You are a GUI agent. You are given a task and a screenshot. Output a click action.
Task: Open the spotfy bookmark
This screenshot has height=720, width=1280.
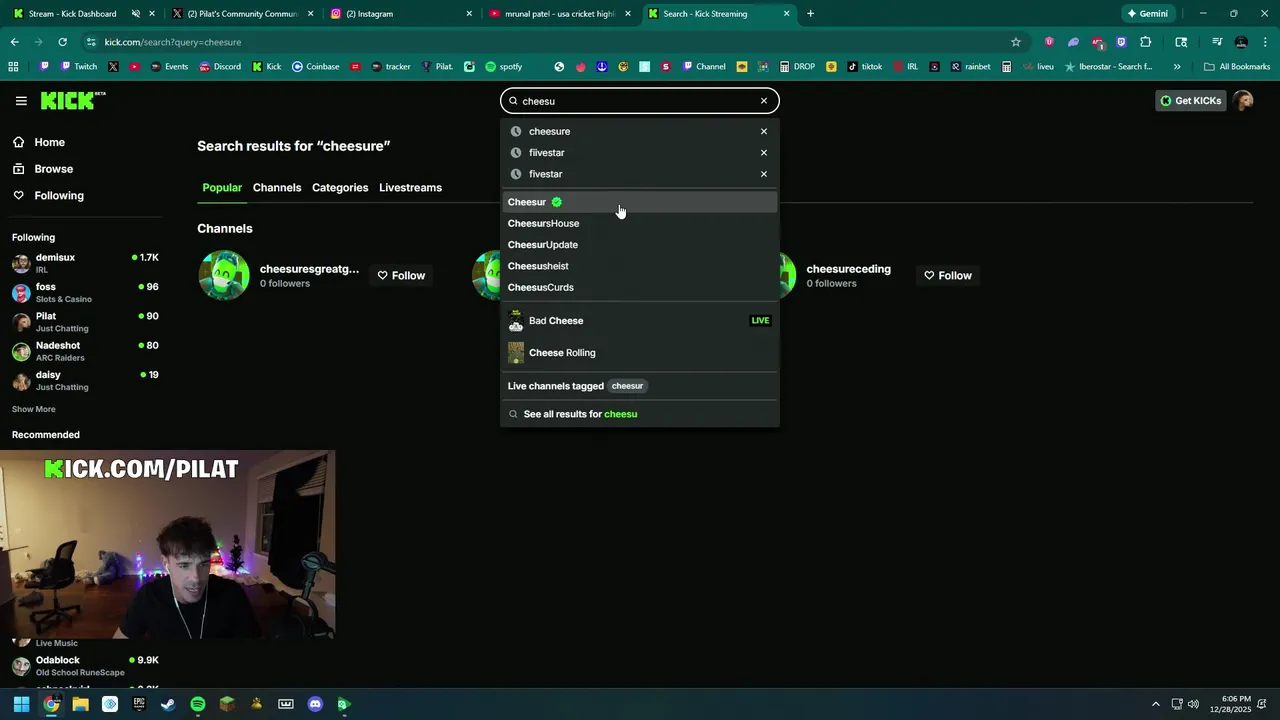(504, 67)
